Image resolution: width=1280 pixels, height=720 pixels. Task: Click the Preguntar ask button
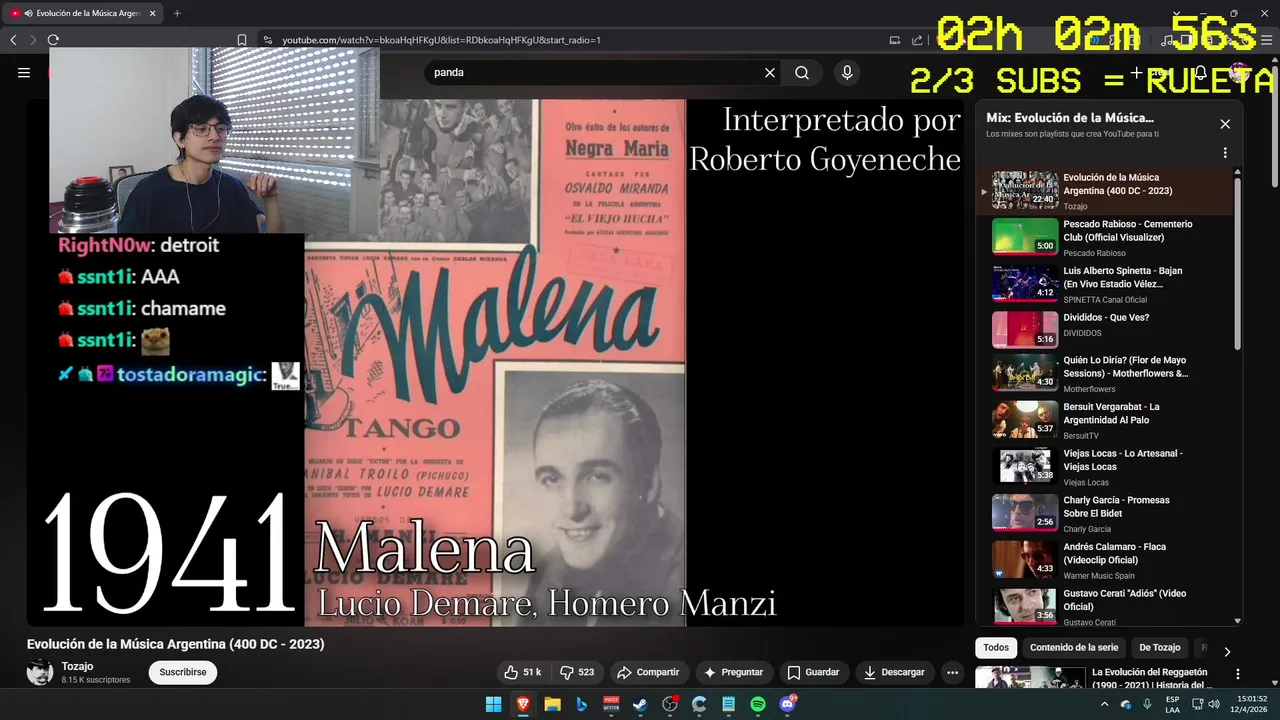pos(733,672)
